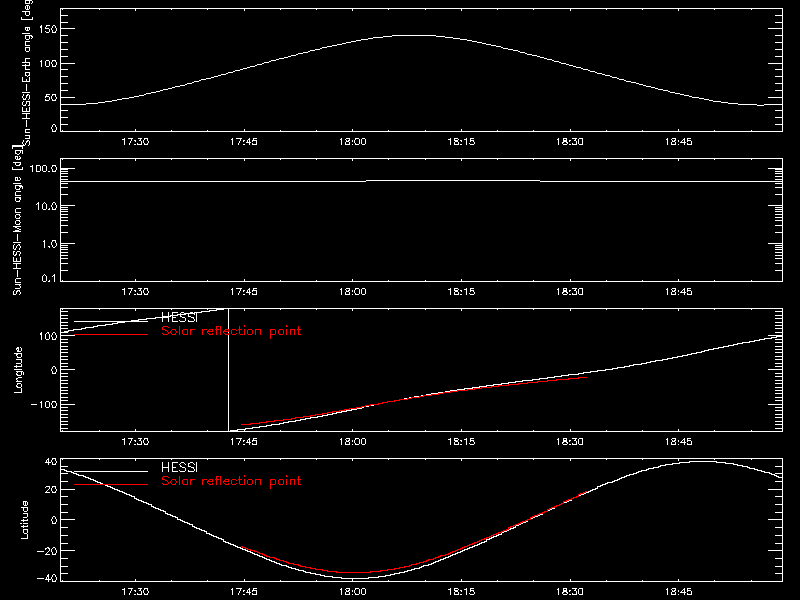The image size is (800, 600).
Task: Select the 20 tick label on Latitude plot
Action: [51, 489]
